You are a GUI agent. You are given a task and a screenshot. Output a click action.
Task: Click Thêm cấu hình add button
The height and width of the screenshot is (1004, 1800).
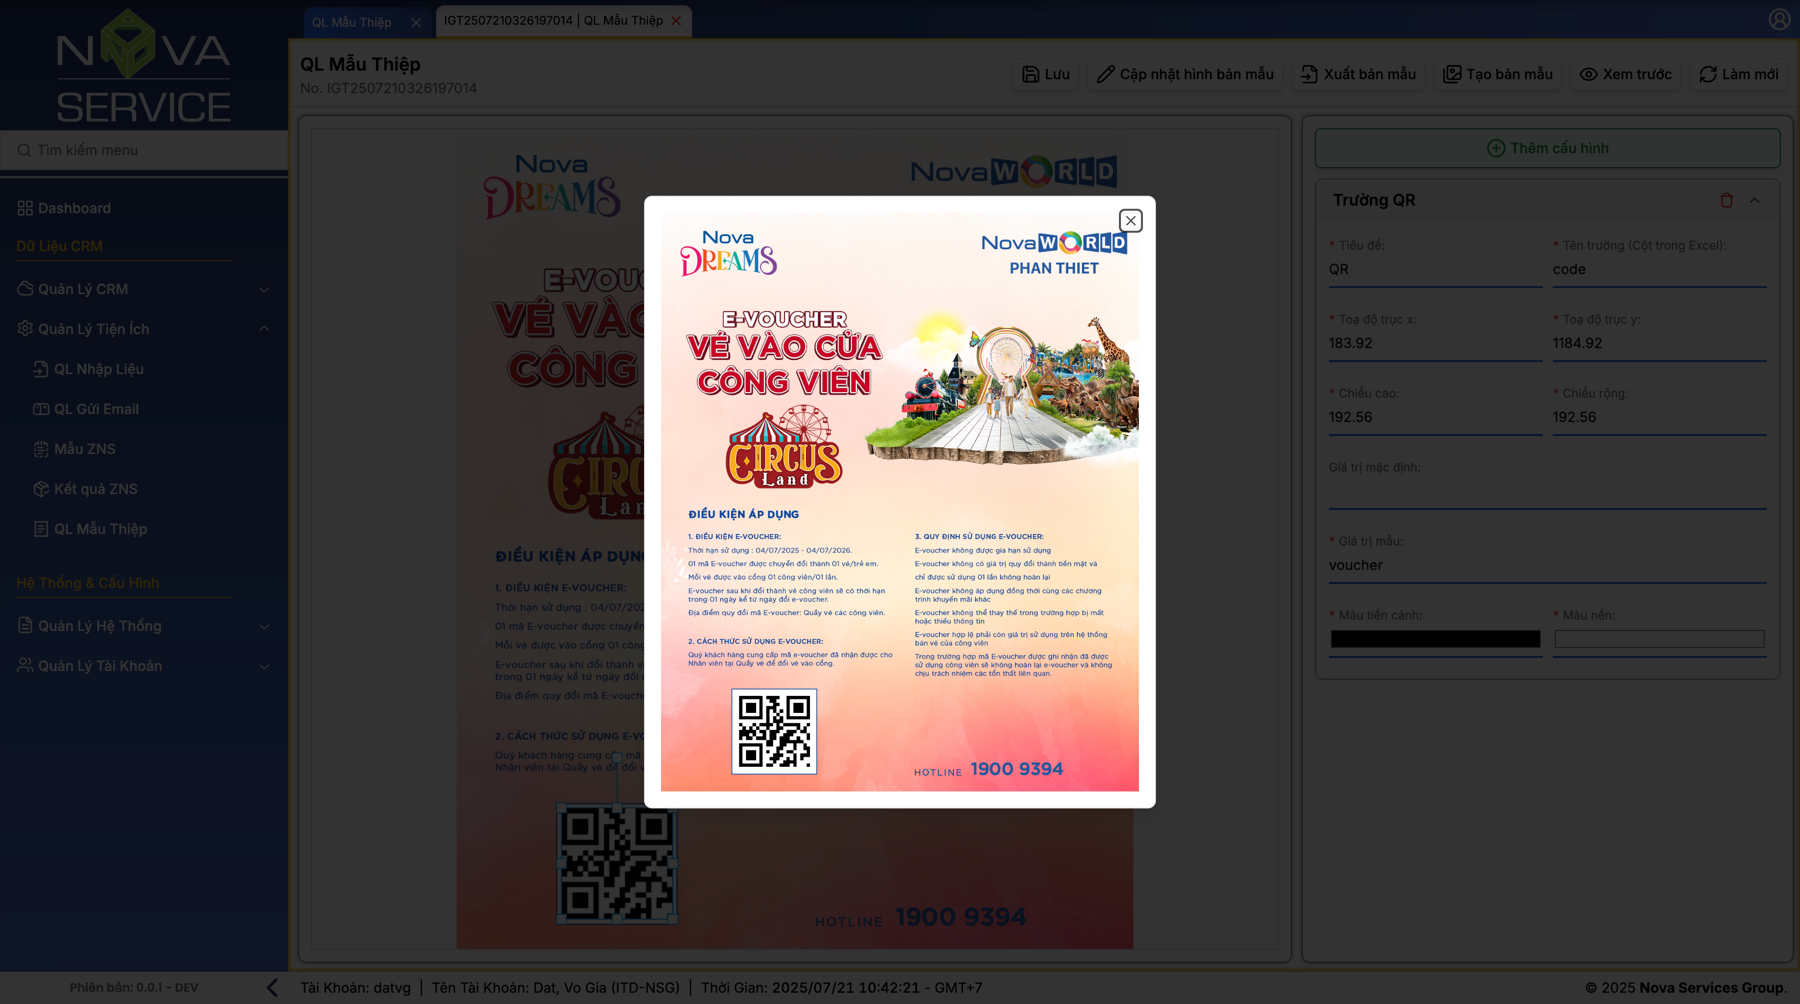[x=1547, y=148]
